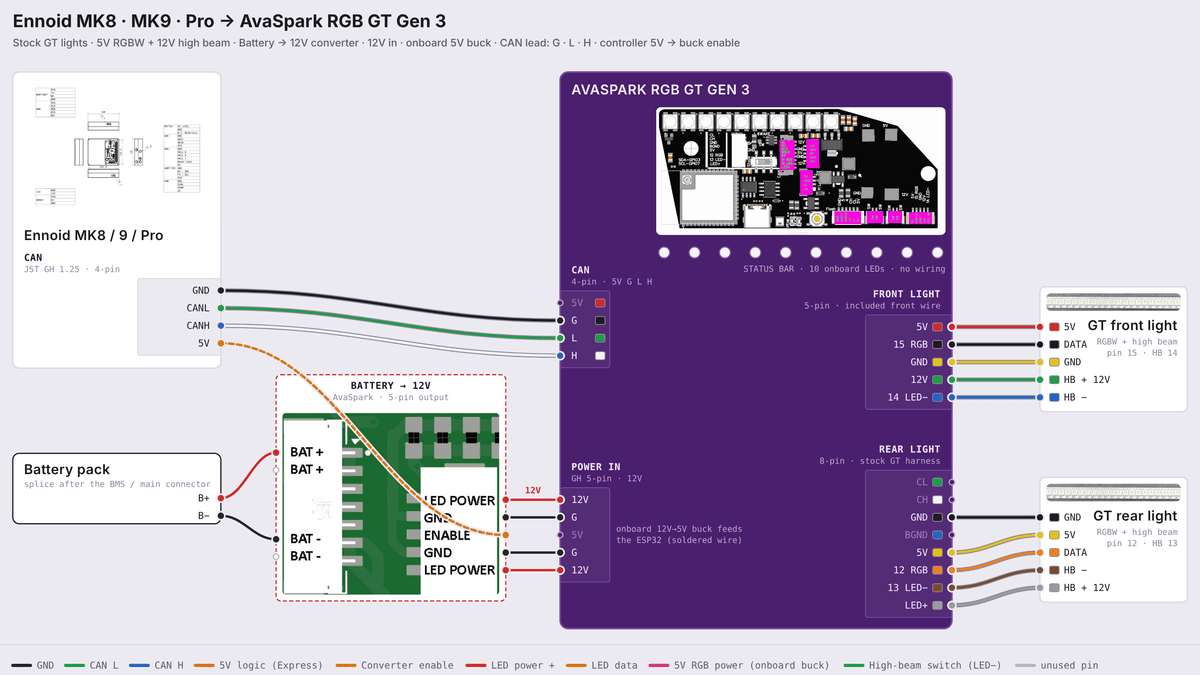Click the red '12V' wire label near Power In
Viewport: 1200px width, 675px height.
click(533, 491)
